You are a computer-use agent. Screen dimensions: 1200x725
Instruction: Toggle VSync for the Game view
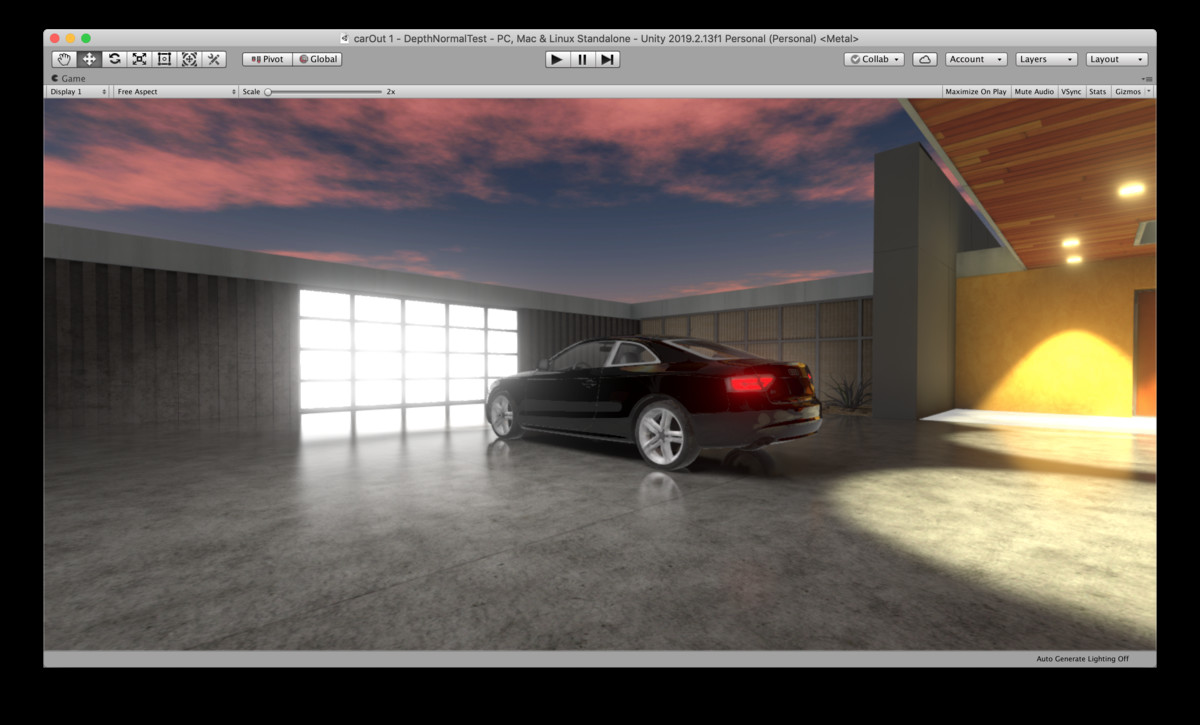pos(1070,91)
